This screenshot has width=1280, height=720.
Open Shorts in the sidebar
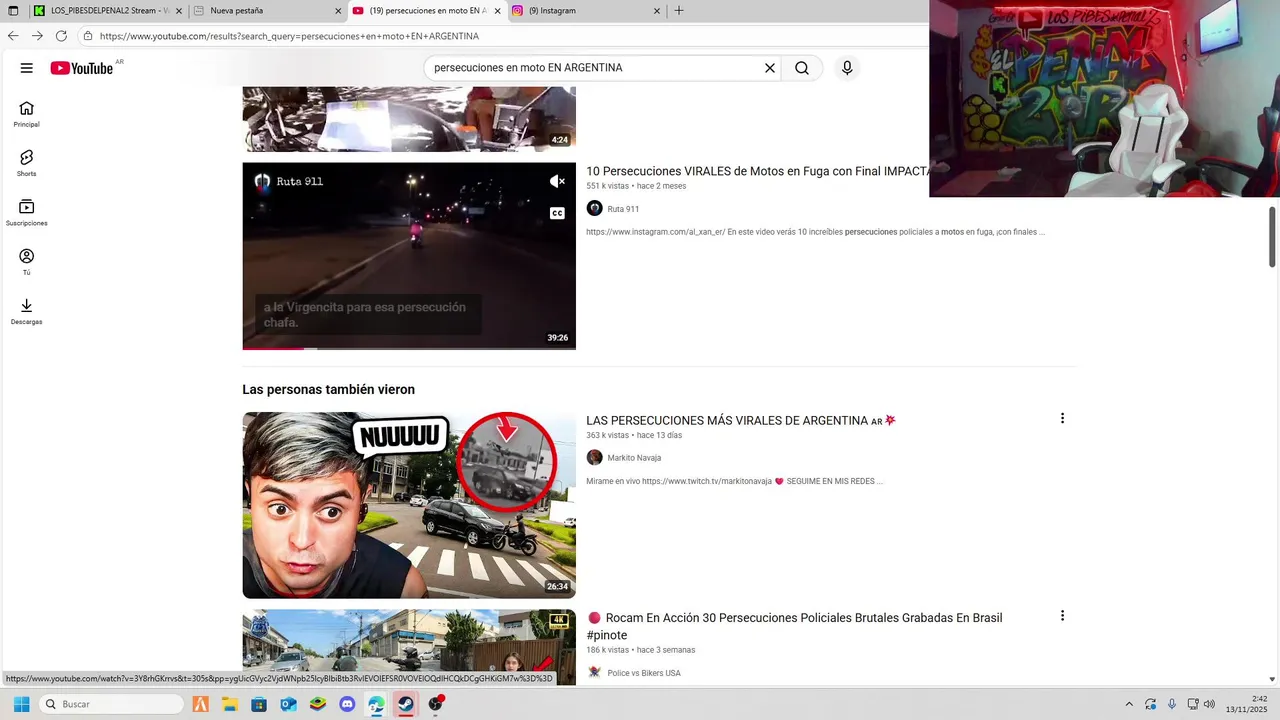[26, 164]
